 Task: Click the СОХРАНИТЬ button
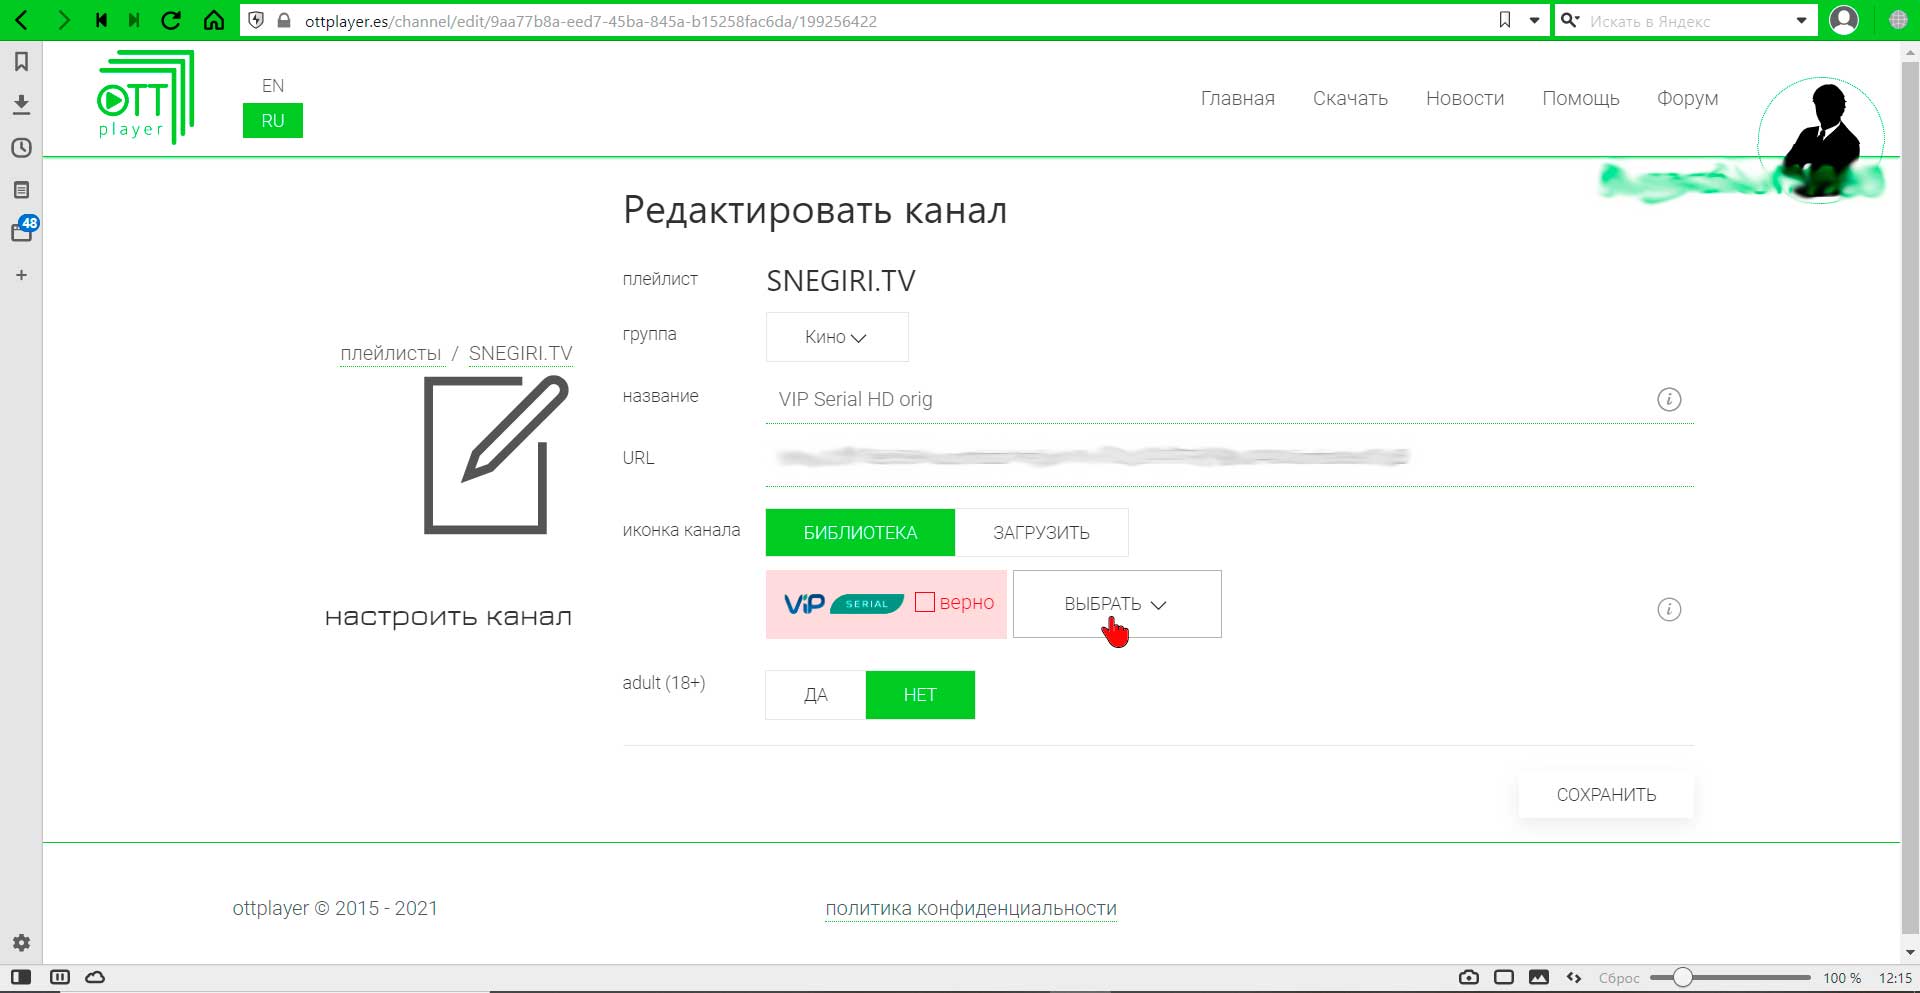pyautogui.click(x=1606, y=795)
